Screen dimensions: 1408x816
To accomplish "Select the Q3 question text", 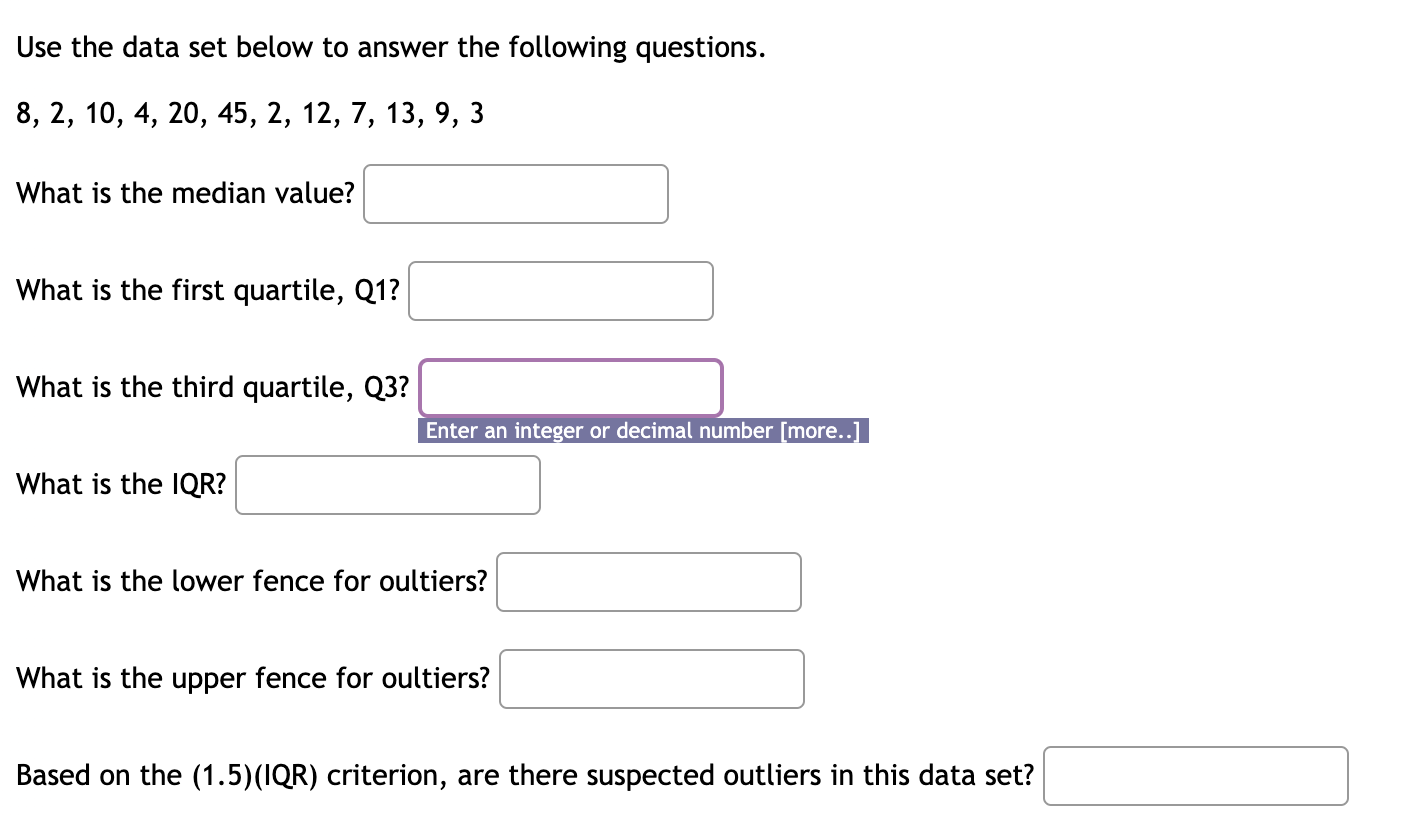I will tap(210, 388).
